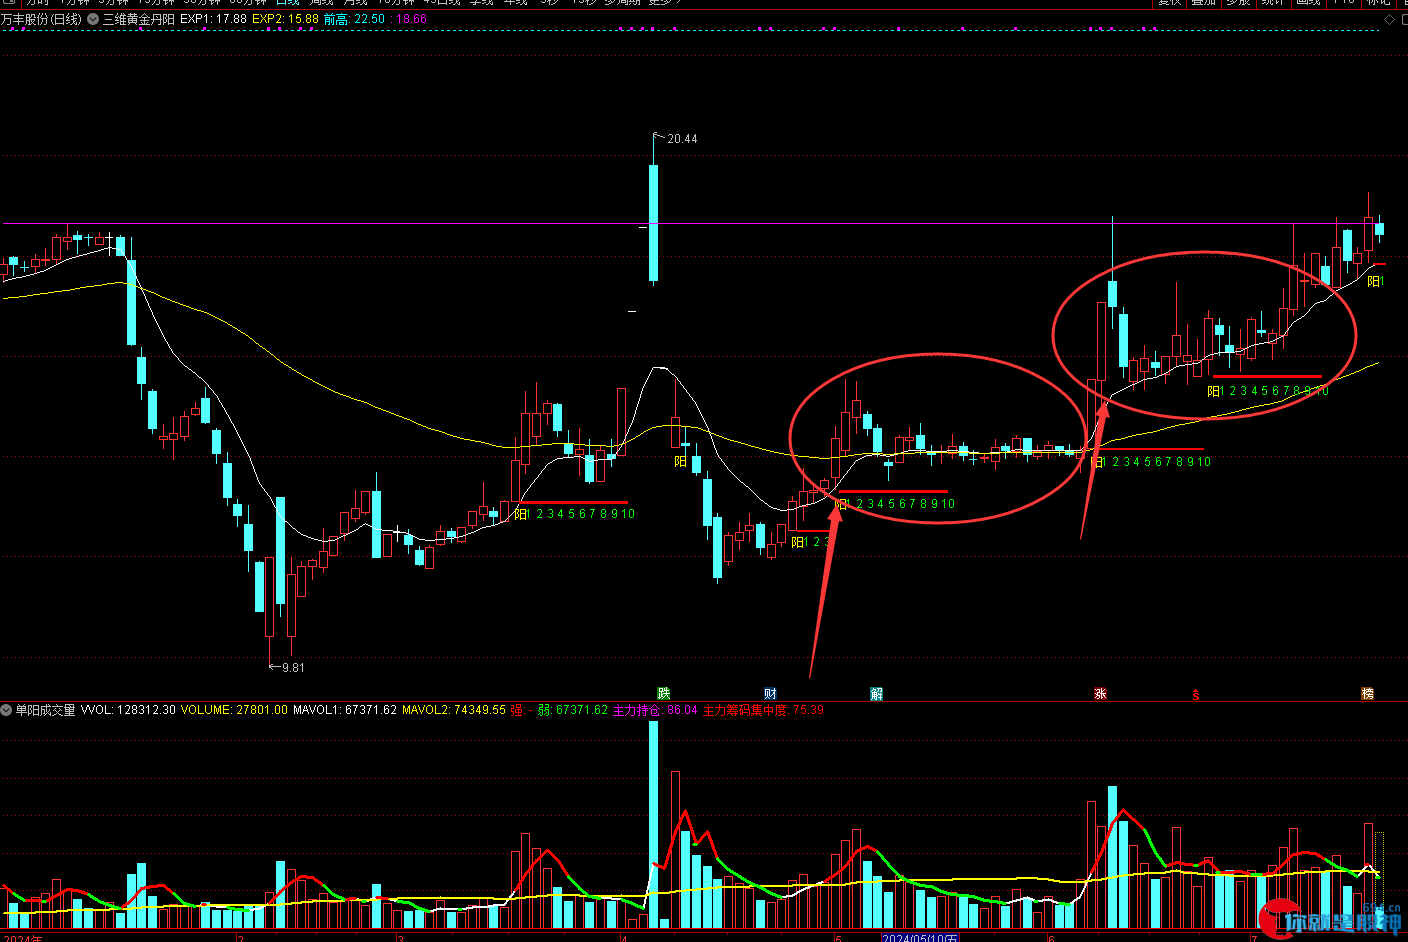This screenshot has width=1408, height=942.
Task: Click the red 涨 event marker icon
Action: [1100, 694]
